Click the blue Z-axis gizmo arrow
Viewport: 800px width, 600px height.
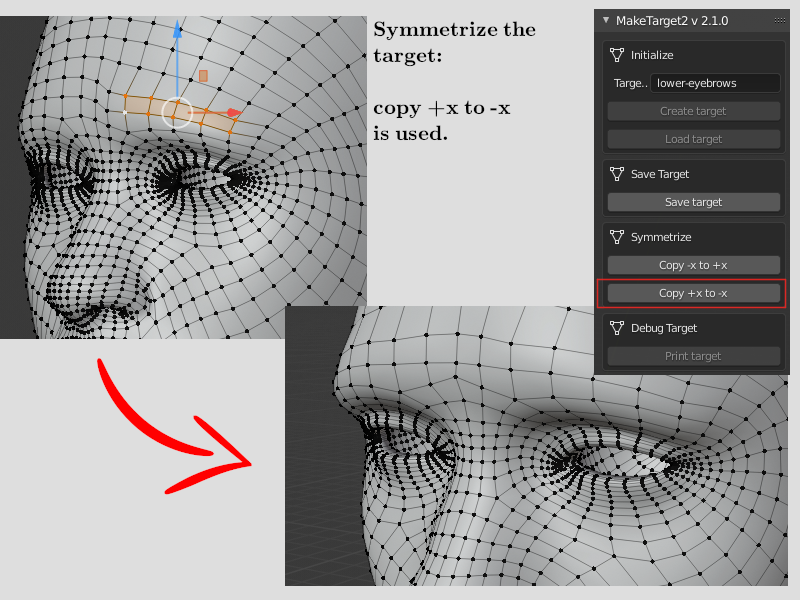point(177,30)
